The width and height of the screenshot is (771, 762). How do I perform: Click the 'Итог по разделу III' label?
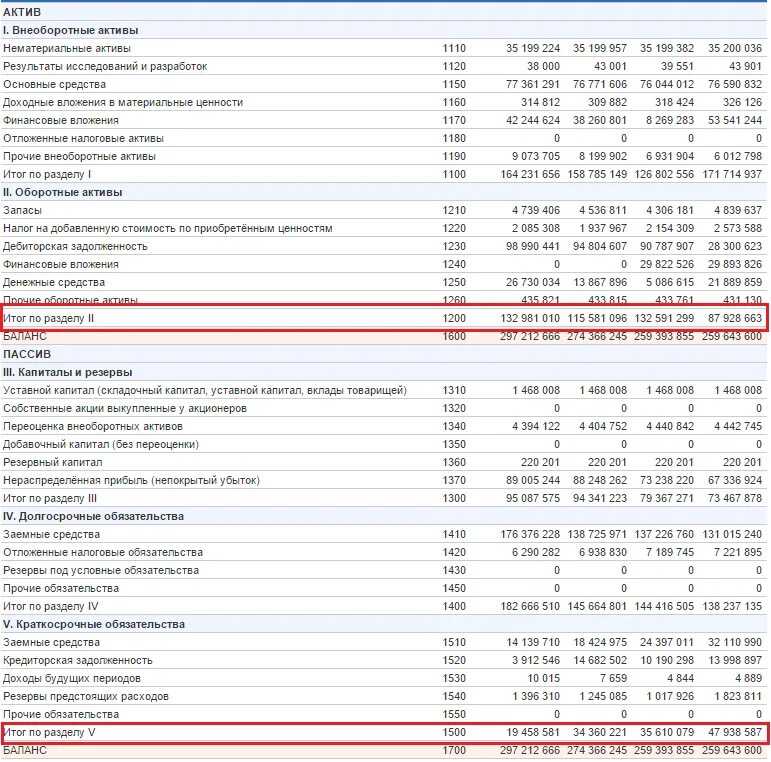(x=50, y=498)
